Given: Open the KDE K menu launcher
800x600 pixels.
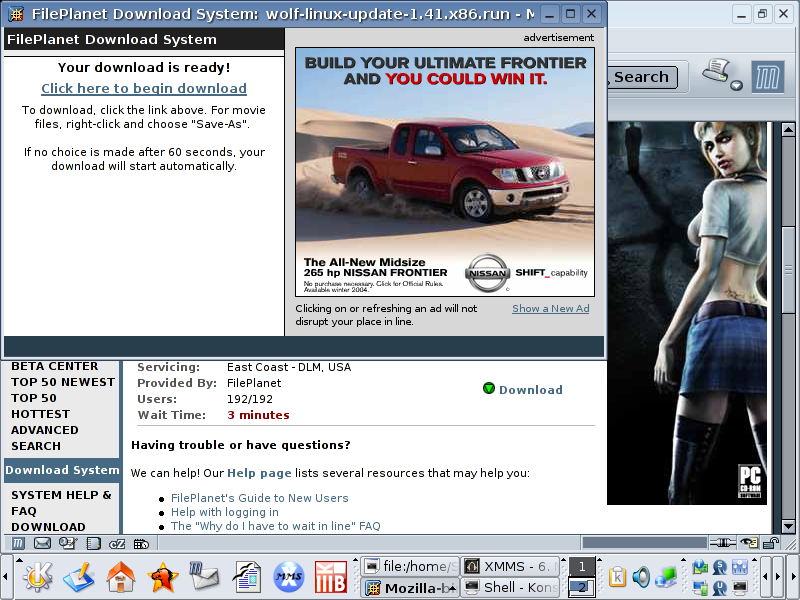Looking at the screenshot, I should [x=37, y=577].
